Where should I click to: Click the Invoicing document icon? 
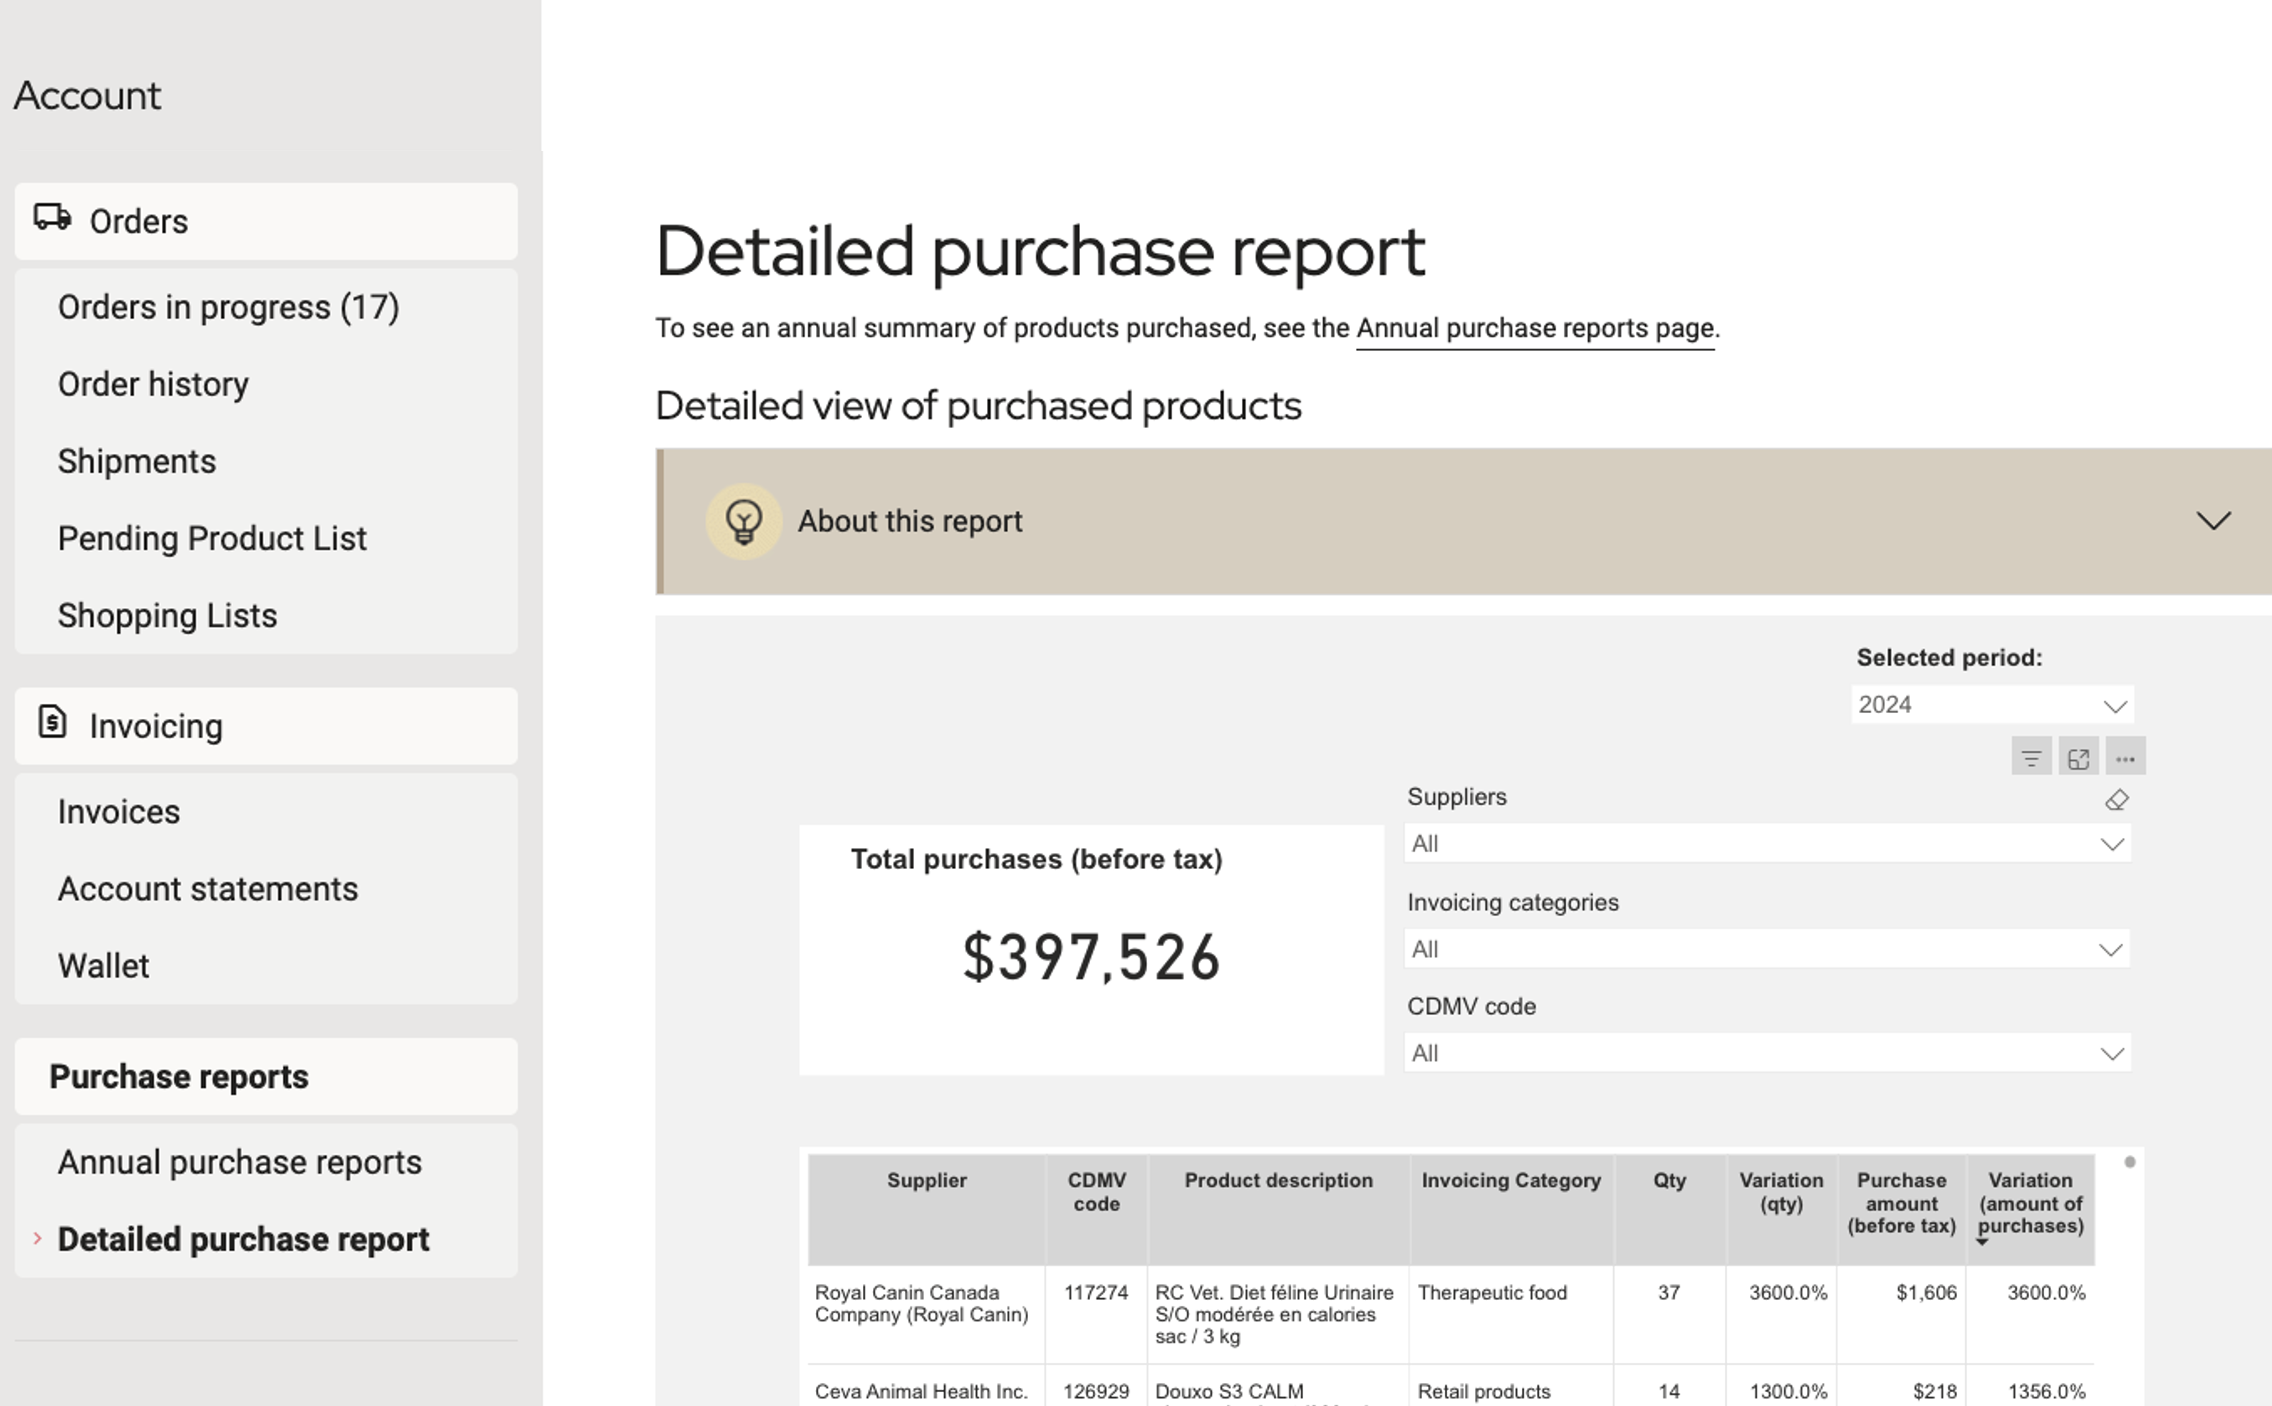click(x=52, y=722)
